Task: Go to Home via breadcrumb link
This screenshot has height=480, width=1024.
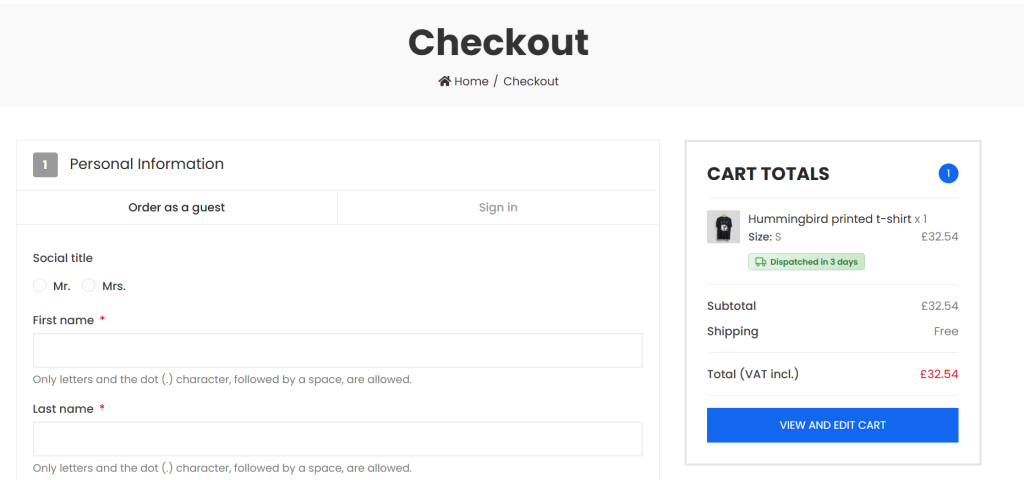Action: click(x=471, y=81)
